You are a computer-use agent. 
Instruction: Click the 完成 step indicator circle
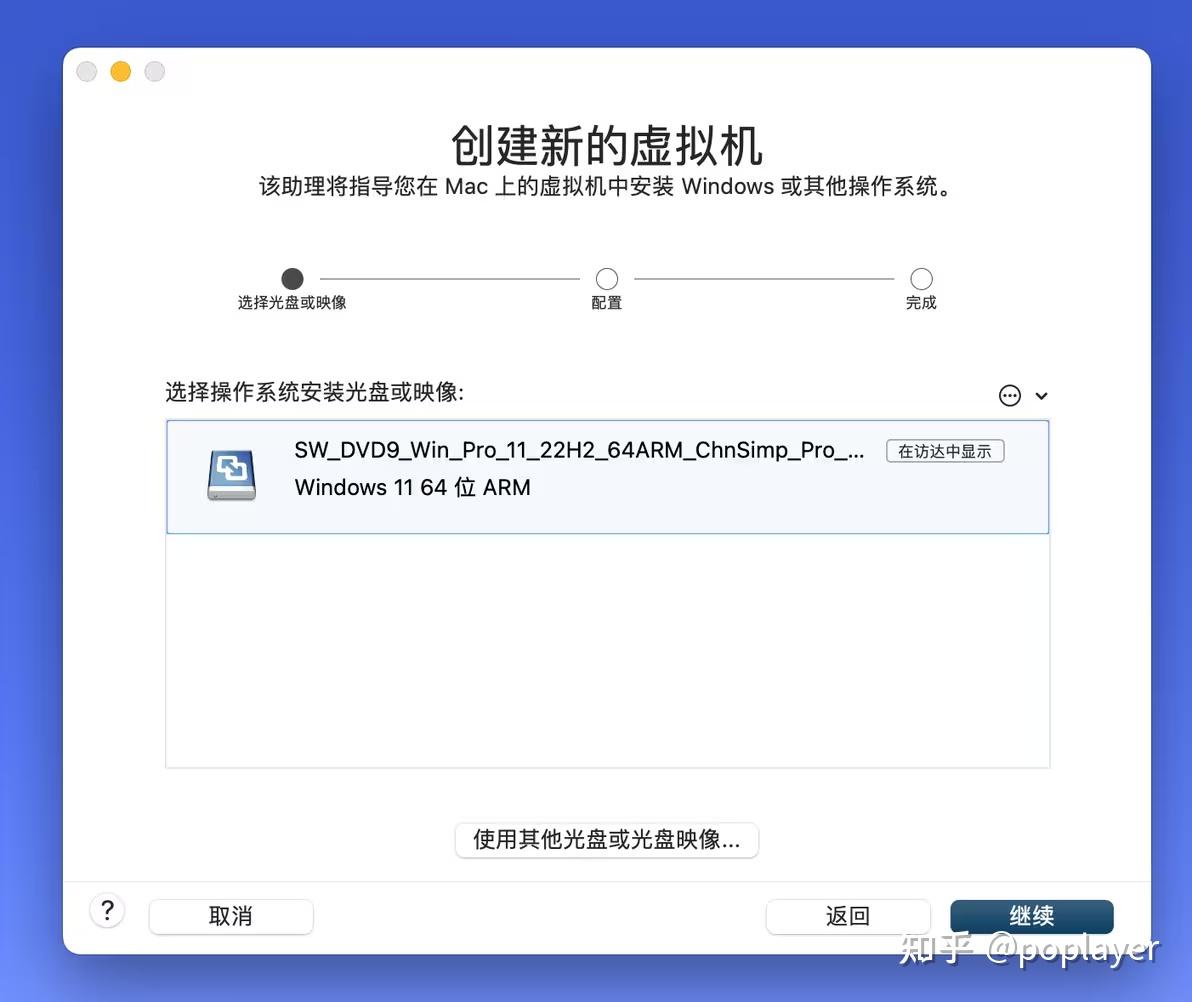pyautogui.click(x=921, y=278)
